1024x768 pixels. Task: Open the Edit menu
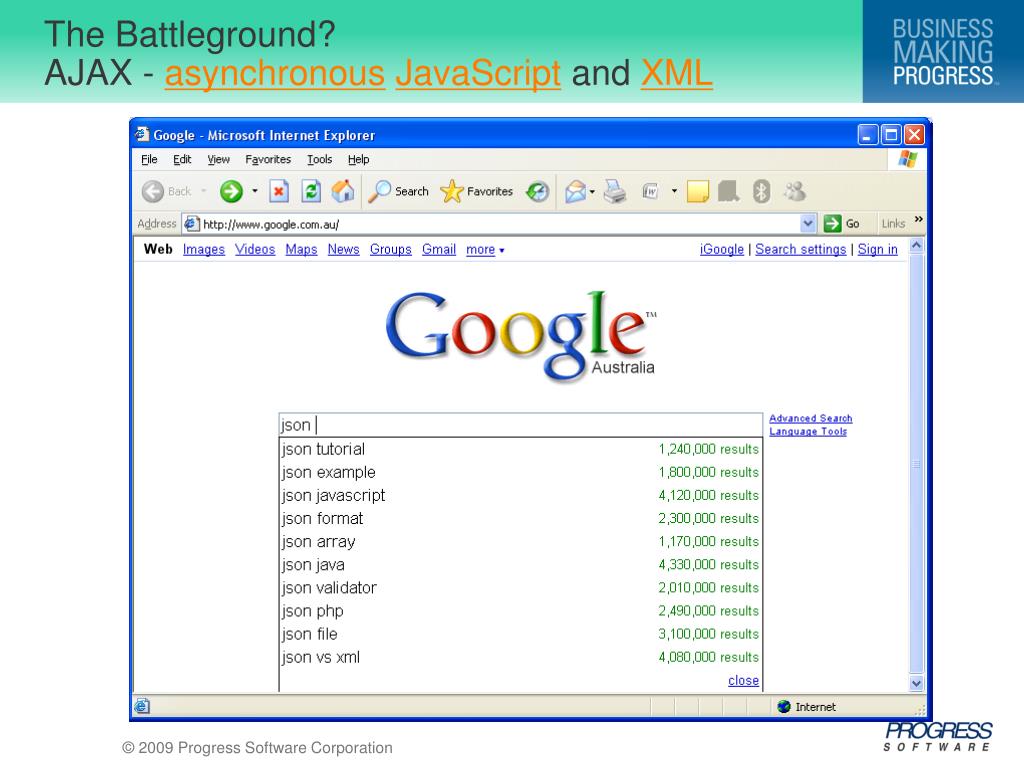(x=182, y=159)
